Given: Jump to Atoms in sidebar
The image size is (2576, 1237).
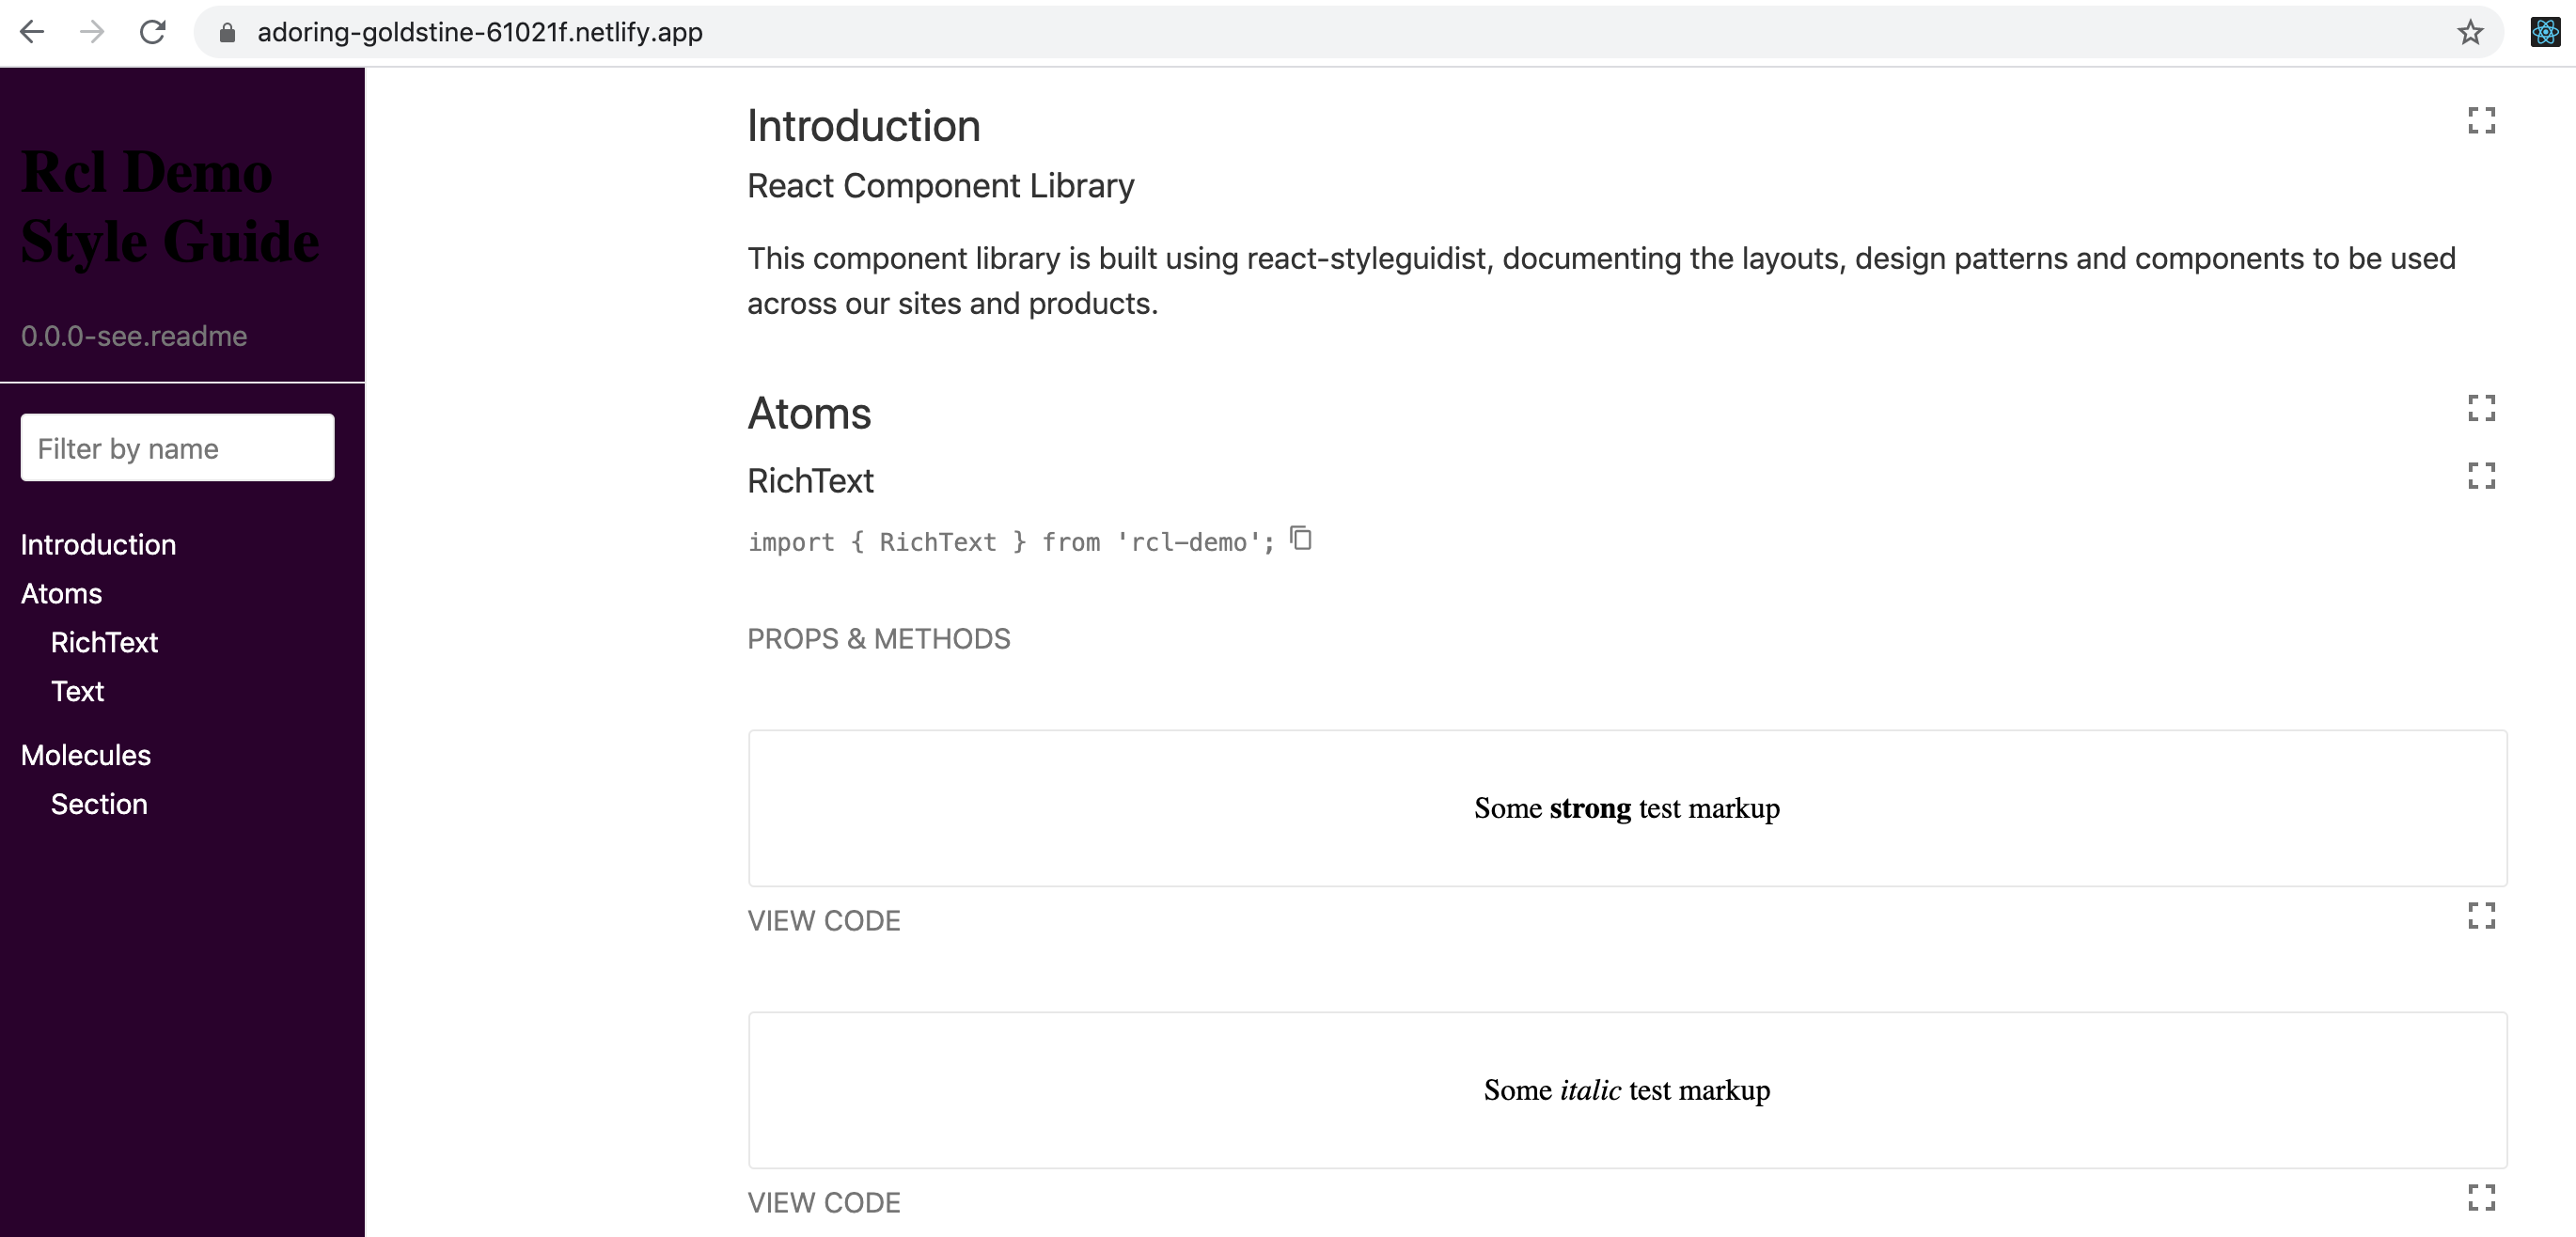Looking at the screenshot, I should pos(61,594).
